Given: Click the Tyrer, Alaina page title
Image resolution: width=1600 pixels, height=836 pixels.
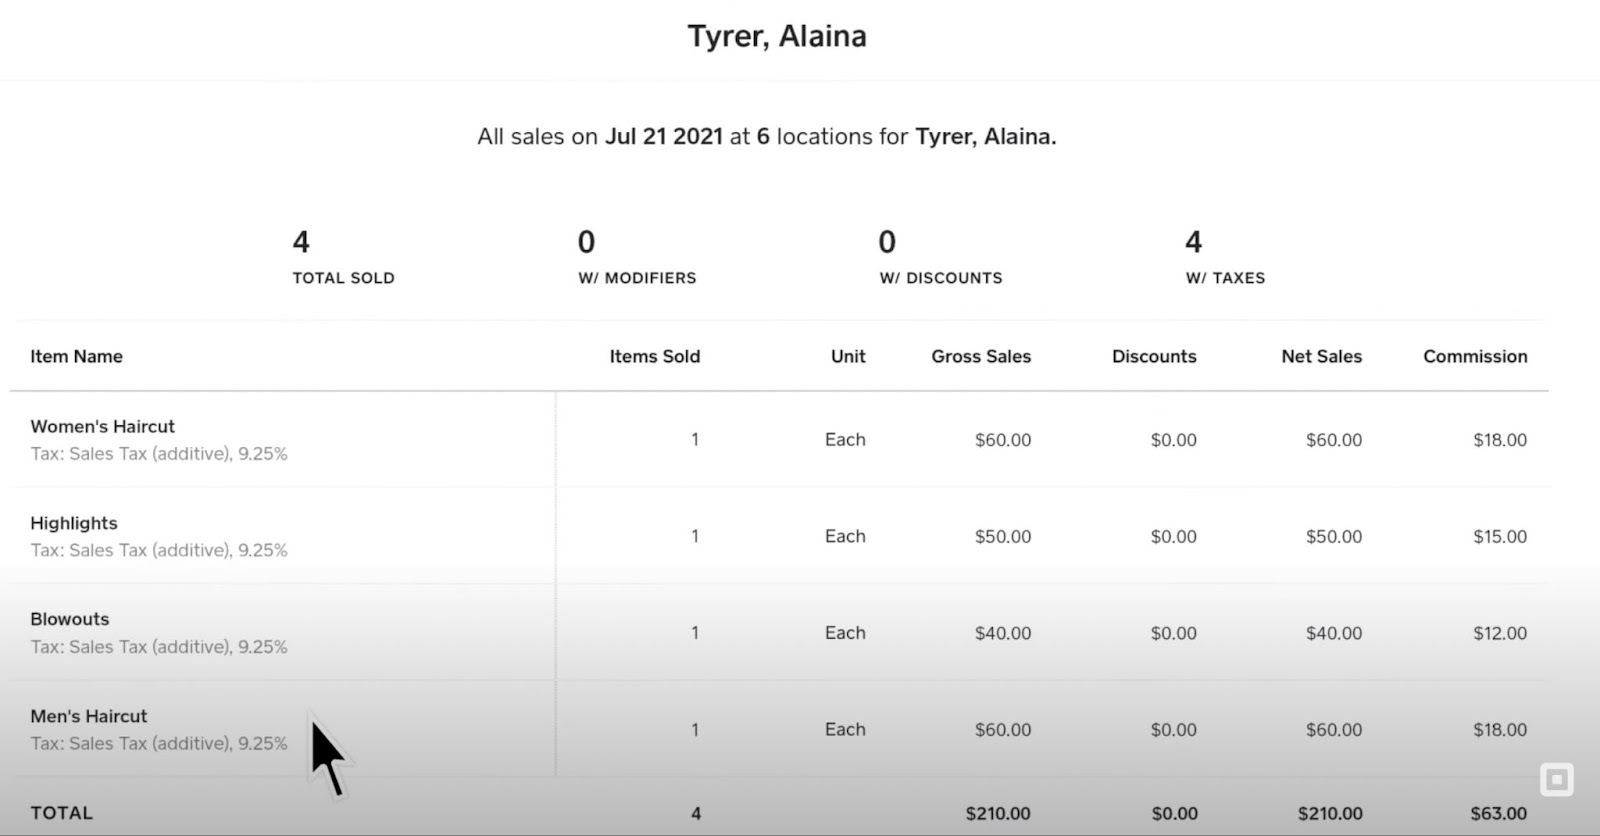Looking at the screenshot, I should click(x=777, y=36).
